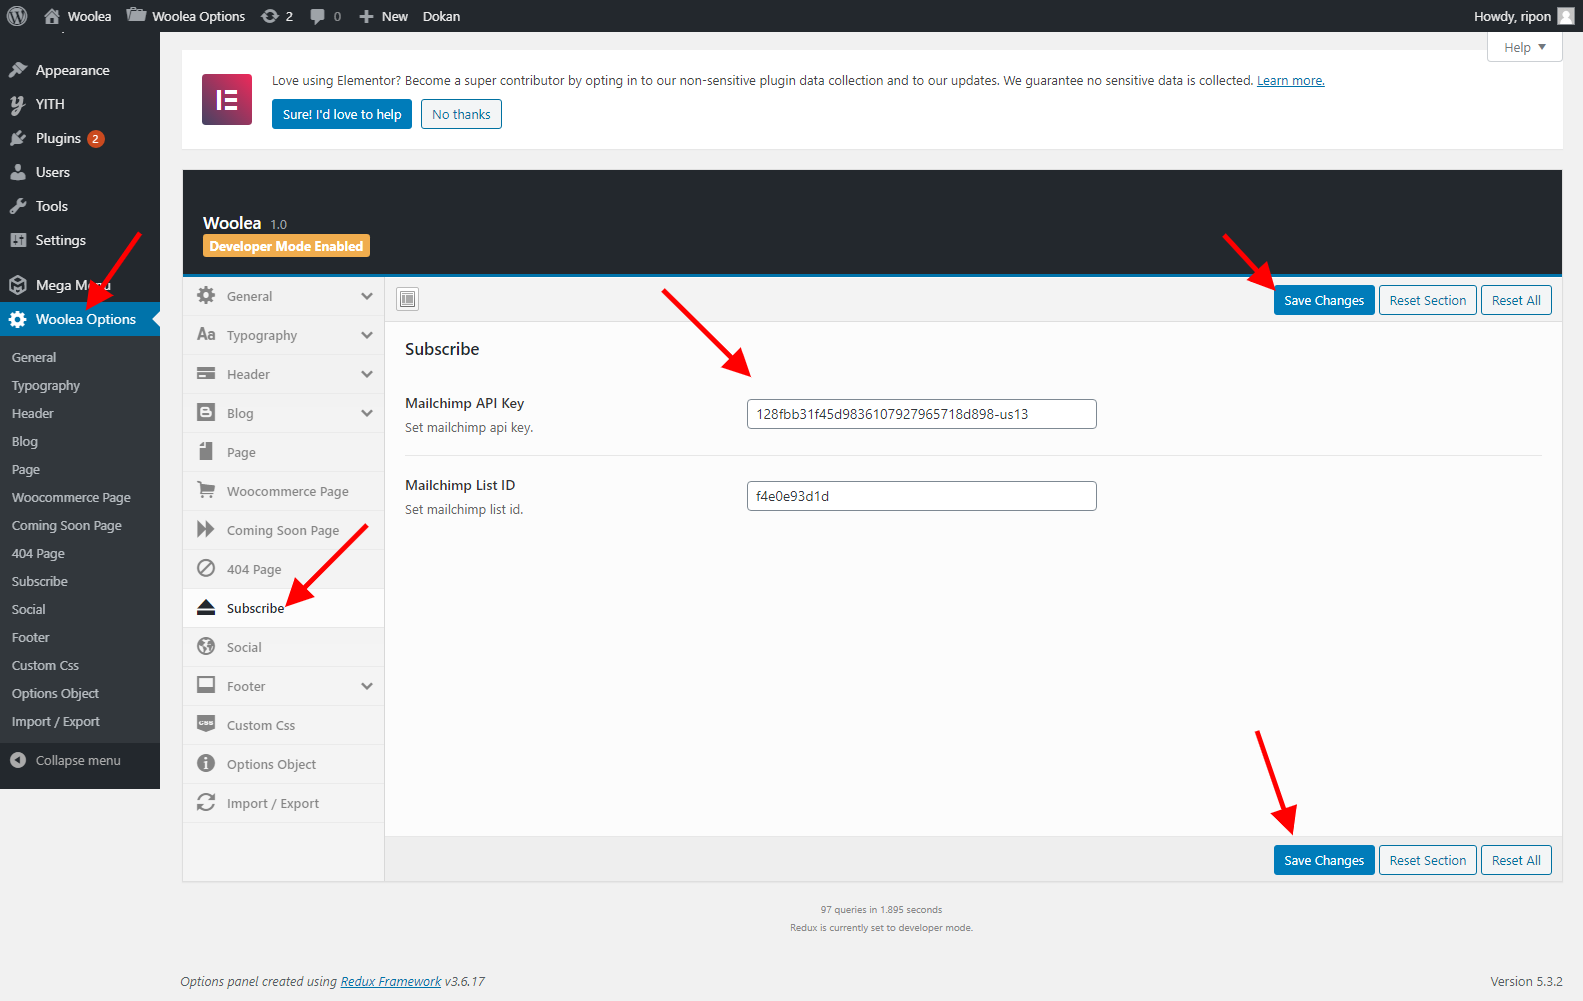Click the Typography Aa icon

[206, 334]
